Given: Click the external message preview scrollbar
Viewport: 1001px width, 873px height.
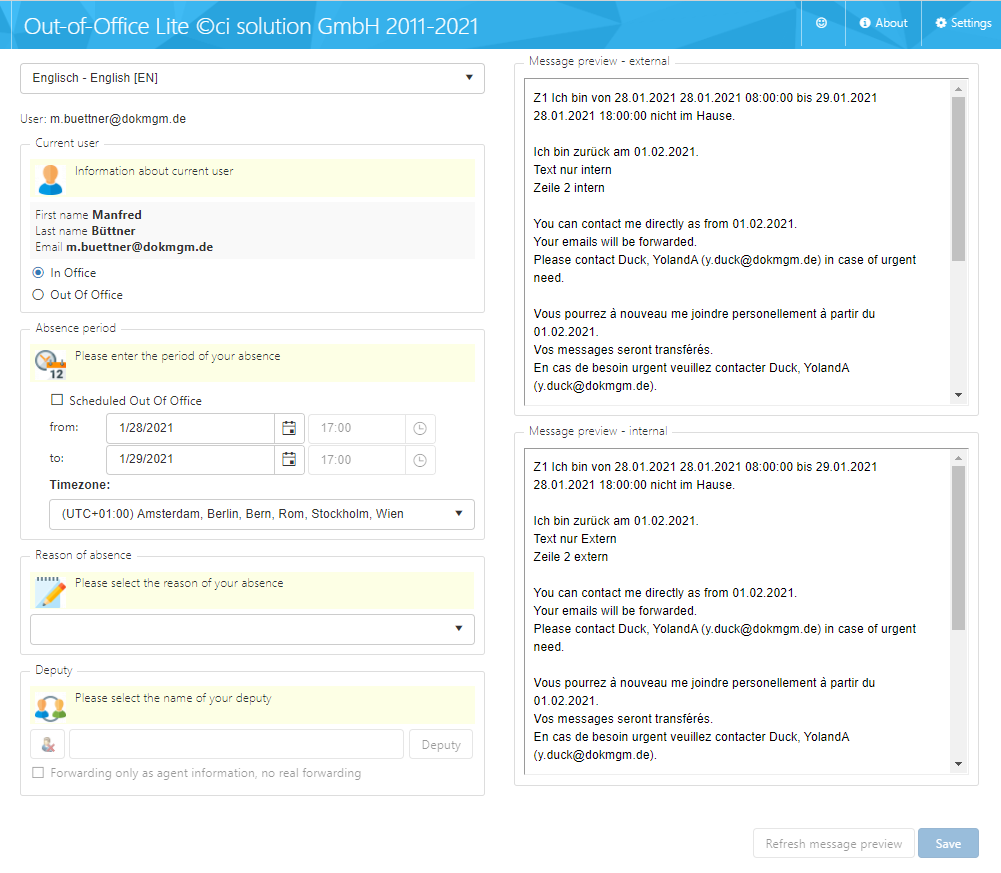Looking at the screenshot, I should pos(958,180).
